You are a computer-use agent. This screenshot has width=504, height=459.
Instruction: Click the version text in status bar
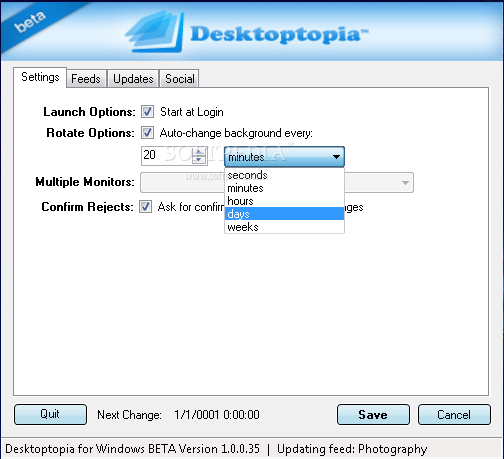coord(132,449)
